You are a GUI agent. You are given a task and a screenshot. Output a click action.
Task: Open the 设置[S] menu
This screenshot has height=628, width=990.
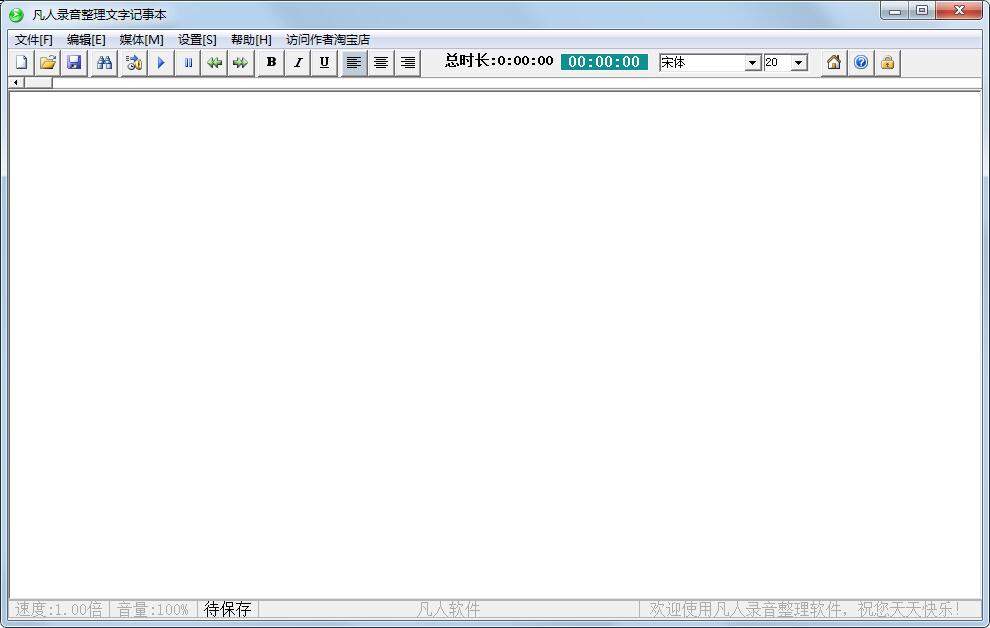197,40
